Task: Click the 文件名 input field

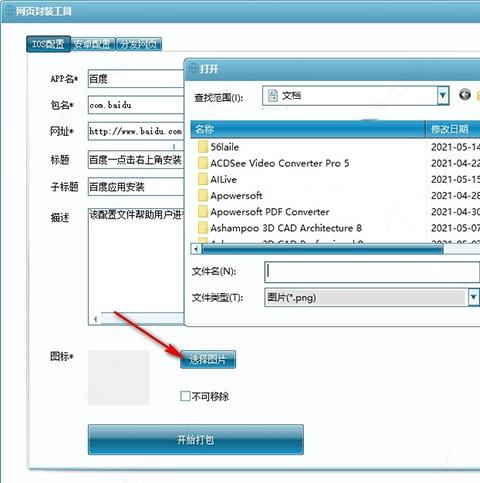Action: pyautogui.click(x=372, y=272)
